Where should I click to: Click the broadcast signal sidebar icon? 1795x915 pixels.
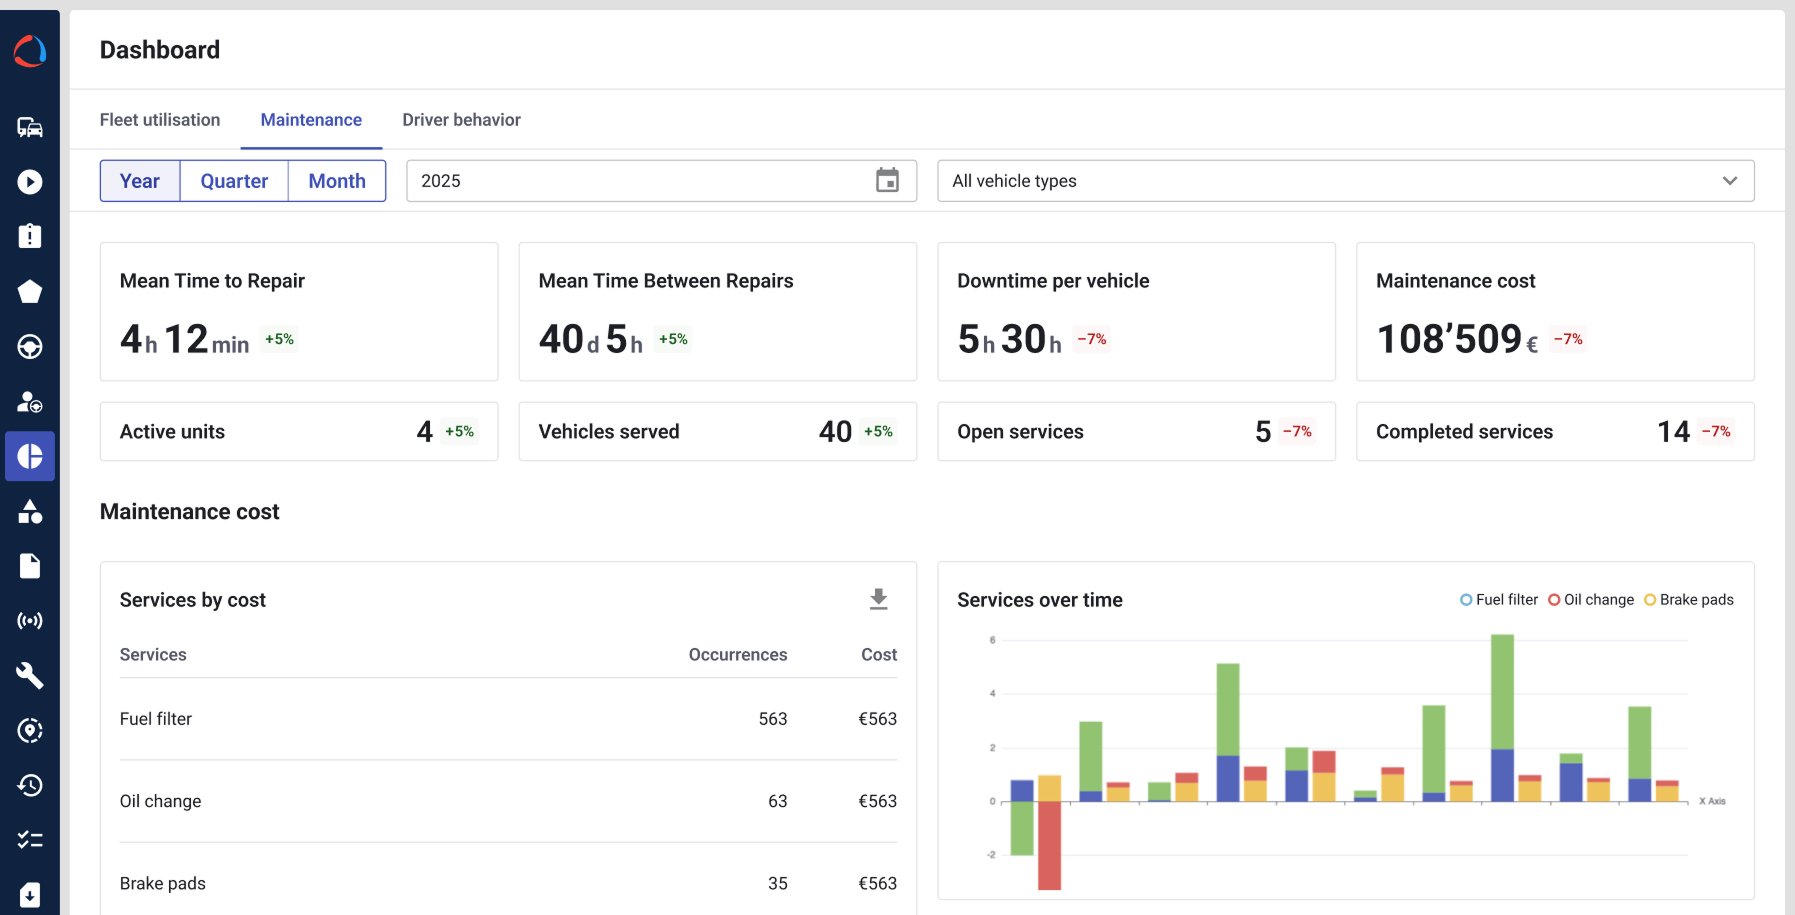point(30,621)
